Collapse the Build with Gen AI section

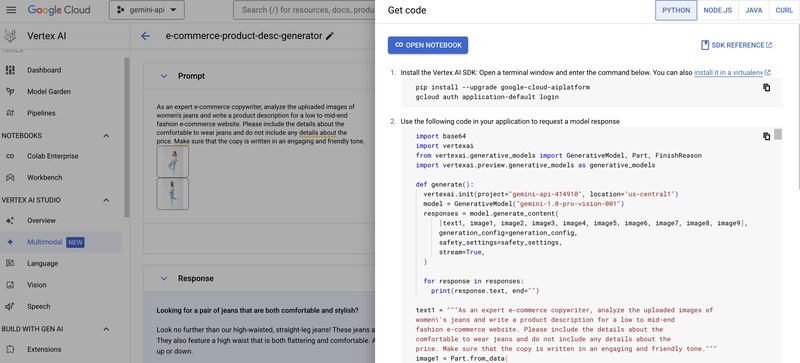click(x=106, y=329)
